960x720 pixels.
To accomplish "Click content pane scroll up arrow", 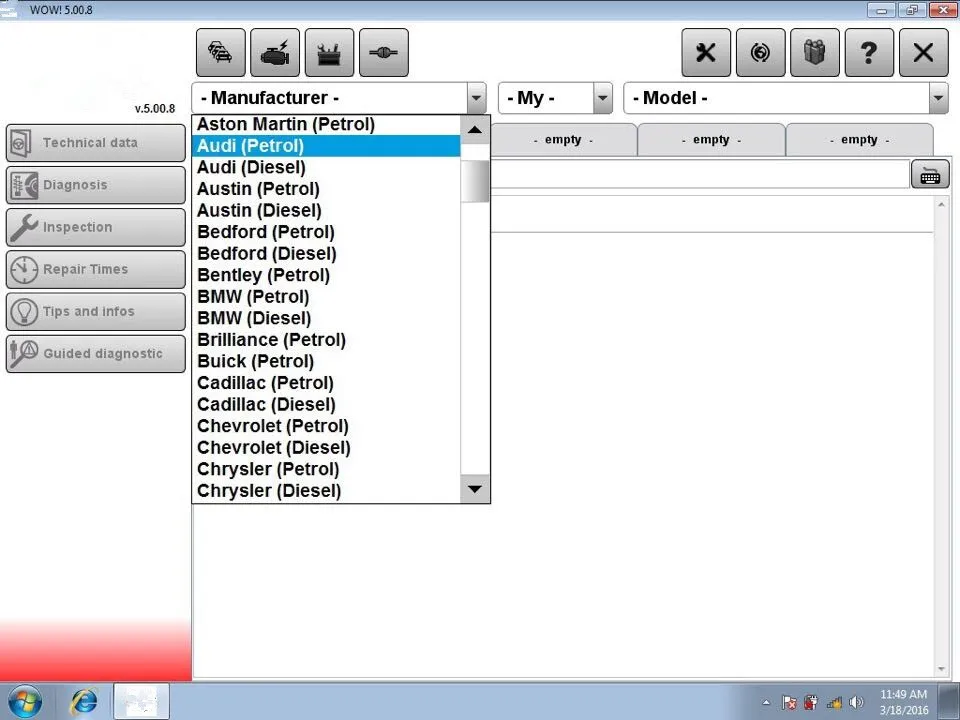I will 942,204.
